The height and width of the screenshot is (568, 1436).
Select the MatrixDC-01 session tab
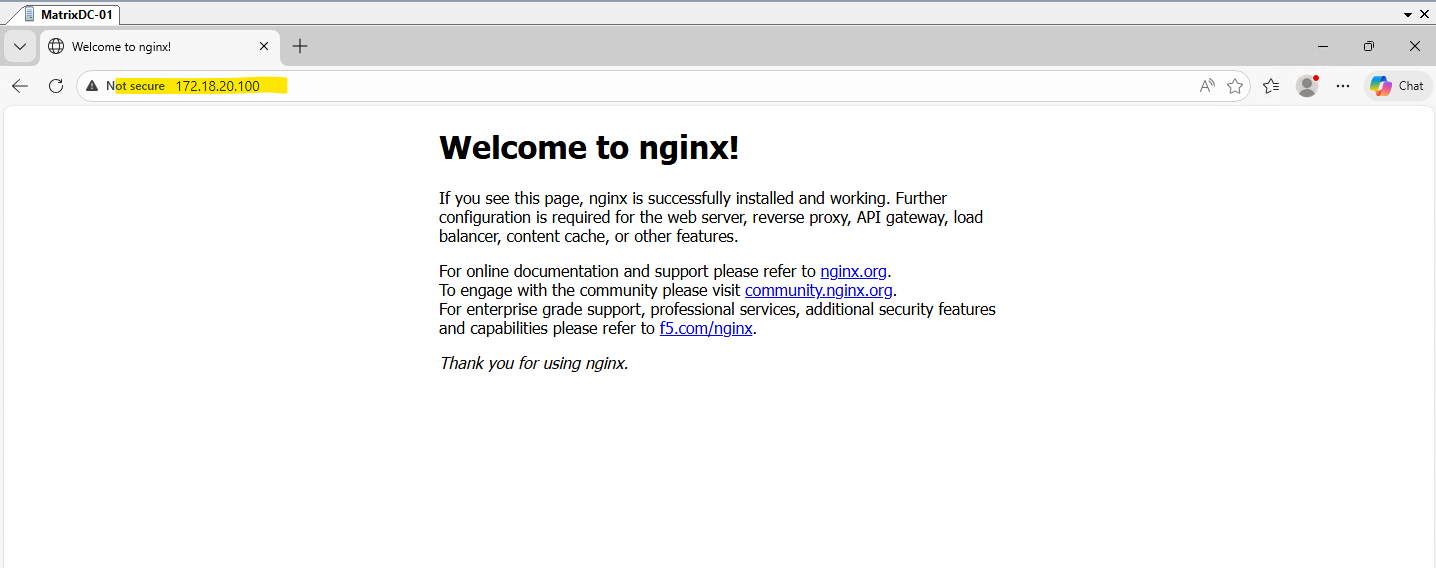coord(68,14)
